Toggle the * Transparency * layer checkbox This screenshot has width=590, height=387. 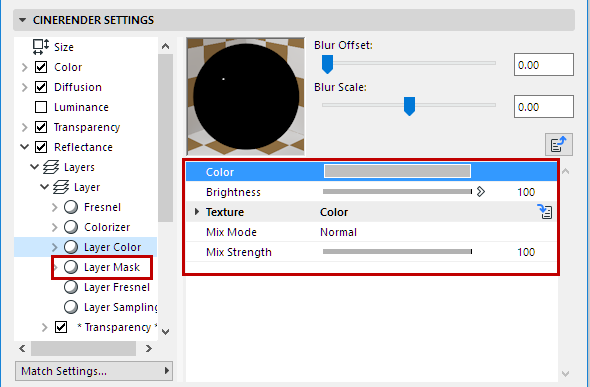point(61,327)
